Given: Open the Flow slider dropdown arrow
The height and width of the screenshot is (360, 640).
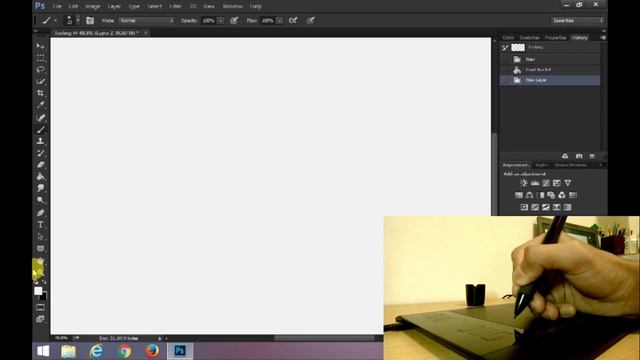Looking at the screenshot, I should (280, 20).
